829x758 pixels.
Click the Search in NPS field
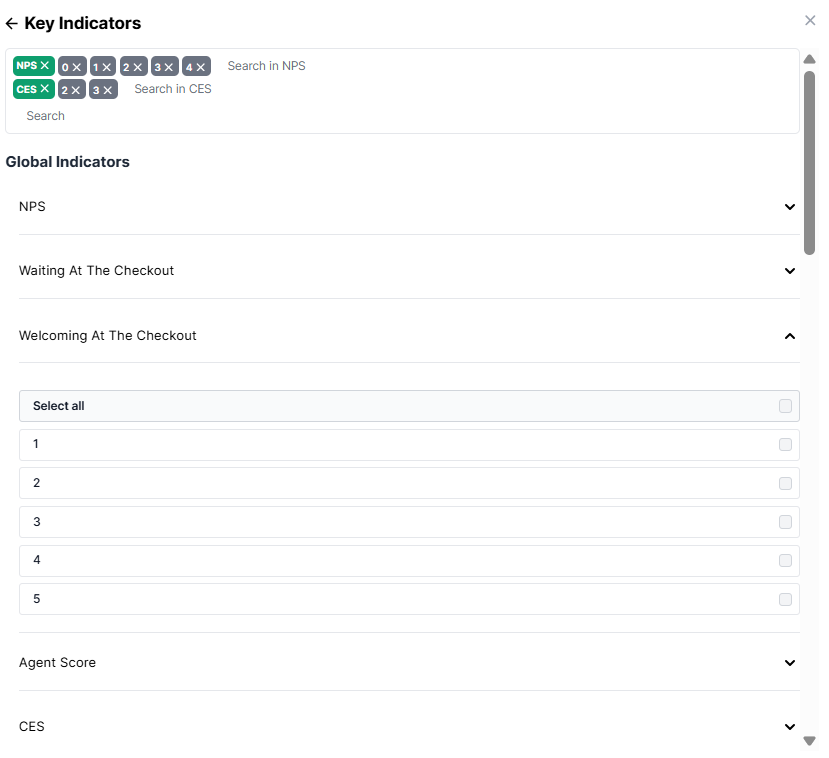click(266, 66)
